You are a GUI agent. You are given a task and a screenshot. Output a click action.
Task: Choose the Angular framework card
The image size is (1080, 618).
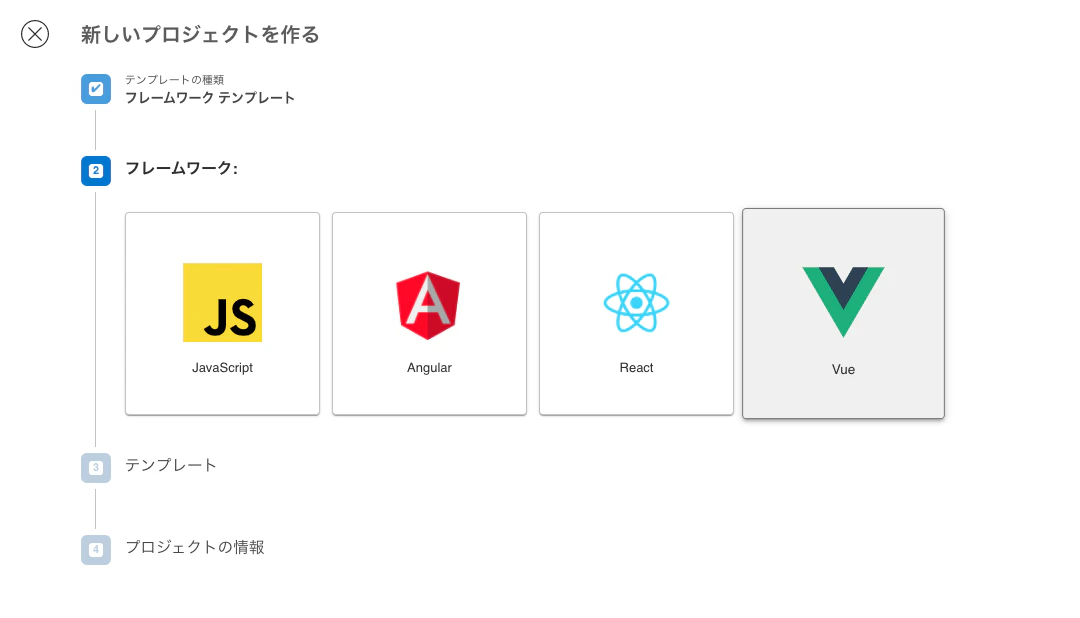click(429, 313)
